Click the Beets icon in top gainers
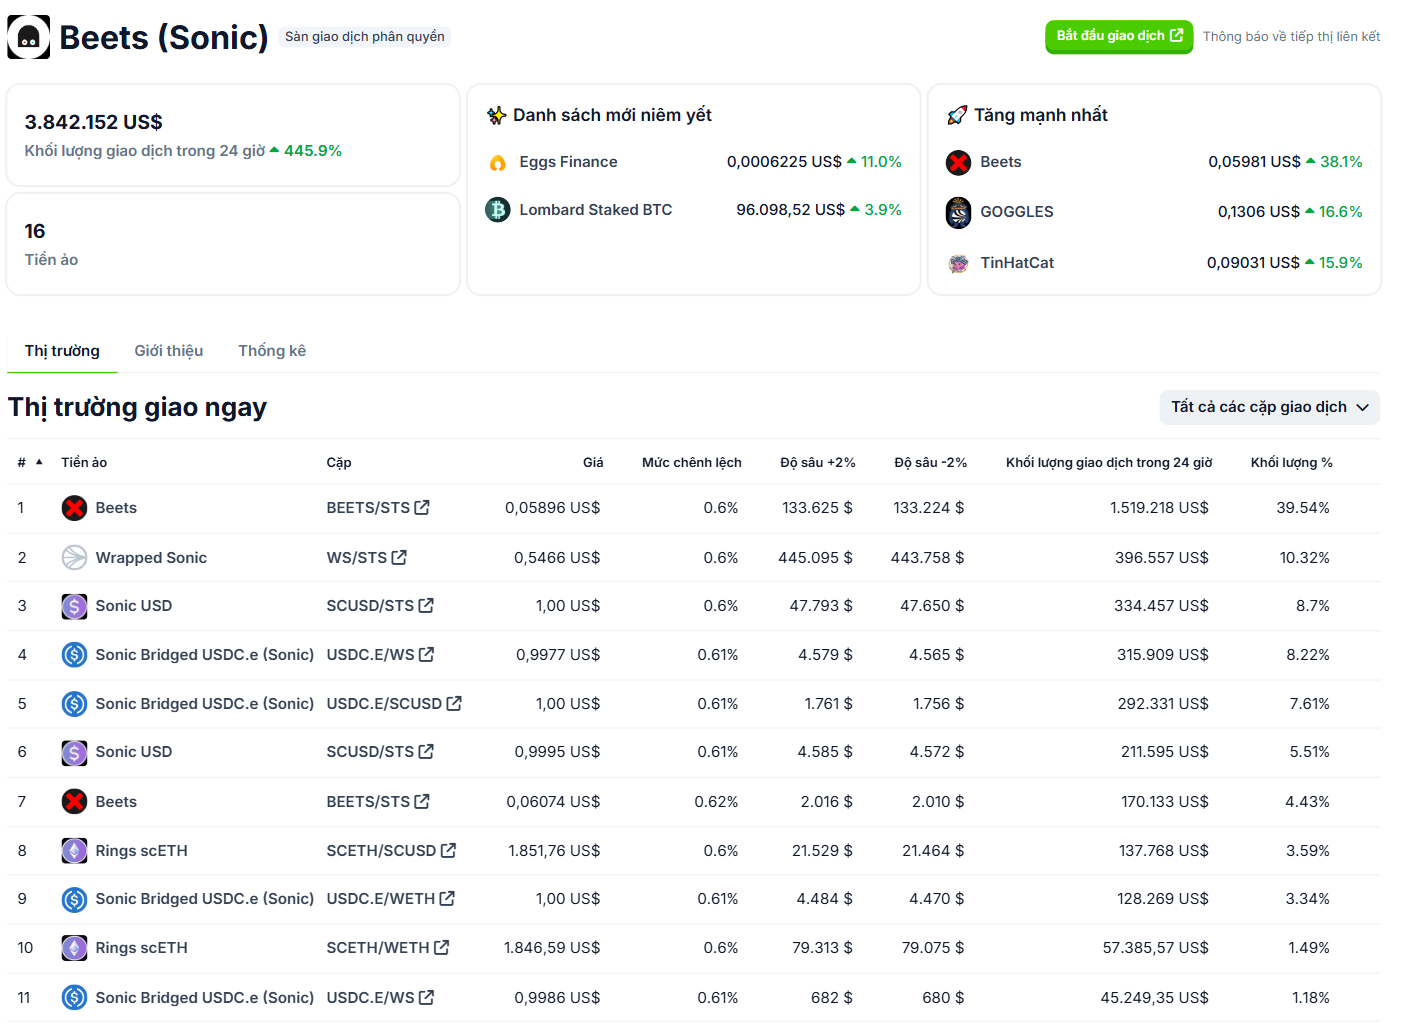 [x=958, y=162]
